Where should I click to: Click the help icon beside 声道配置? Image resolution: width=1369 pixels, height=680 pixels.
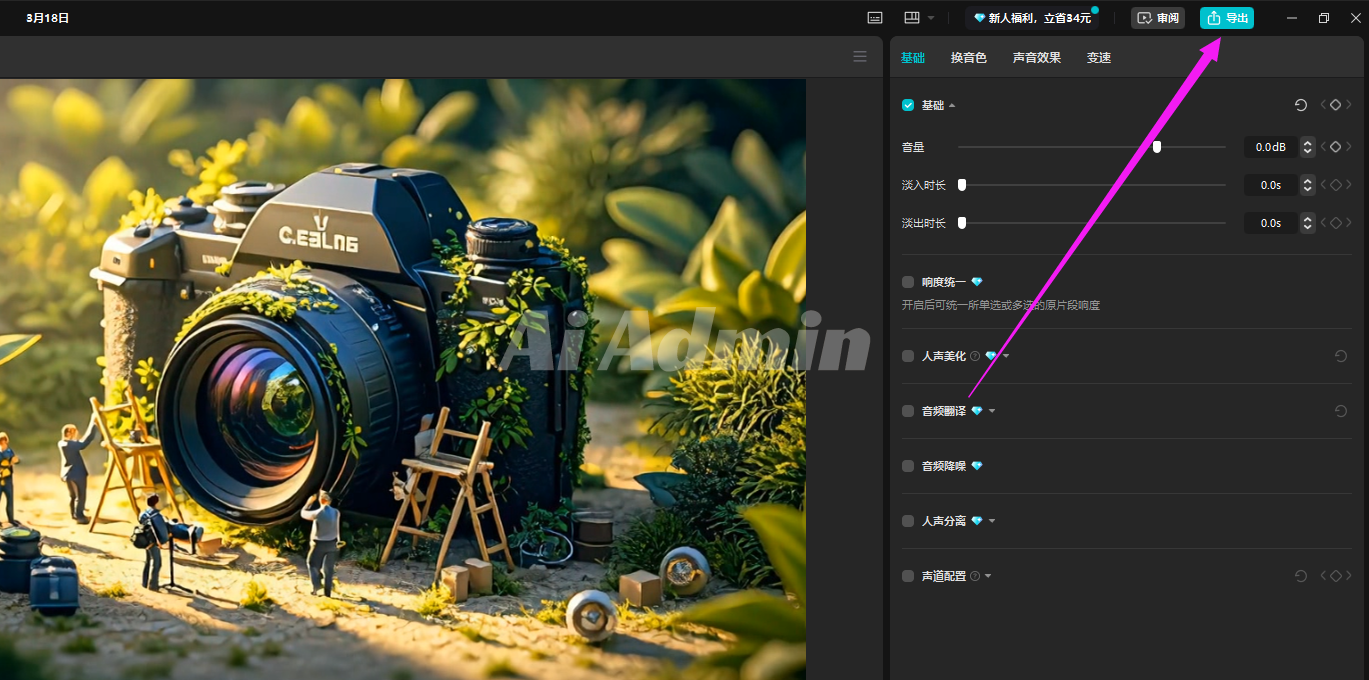coord(975,576)
